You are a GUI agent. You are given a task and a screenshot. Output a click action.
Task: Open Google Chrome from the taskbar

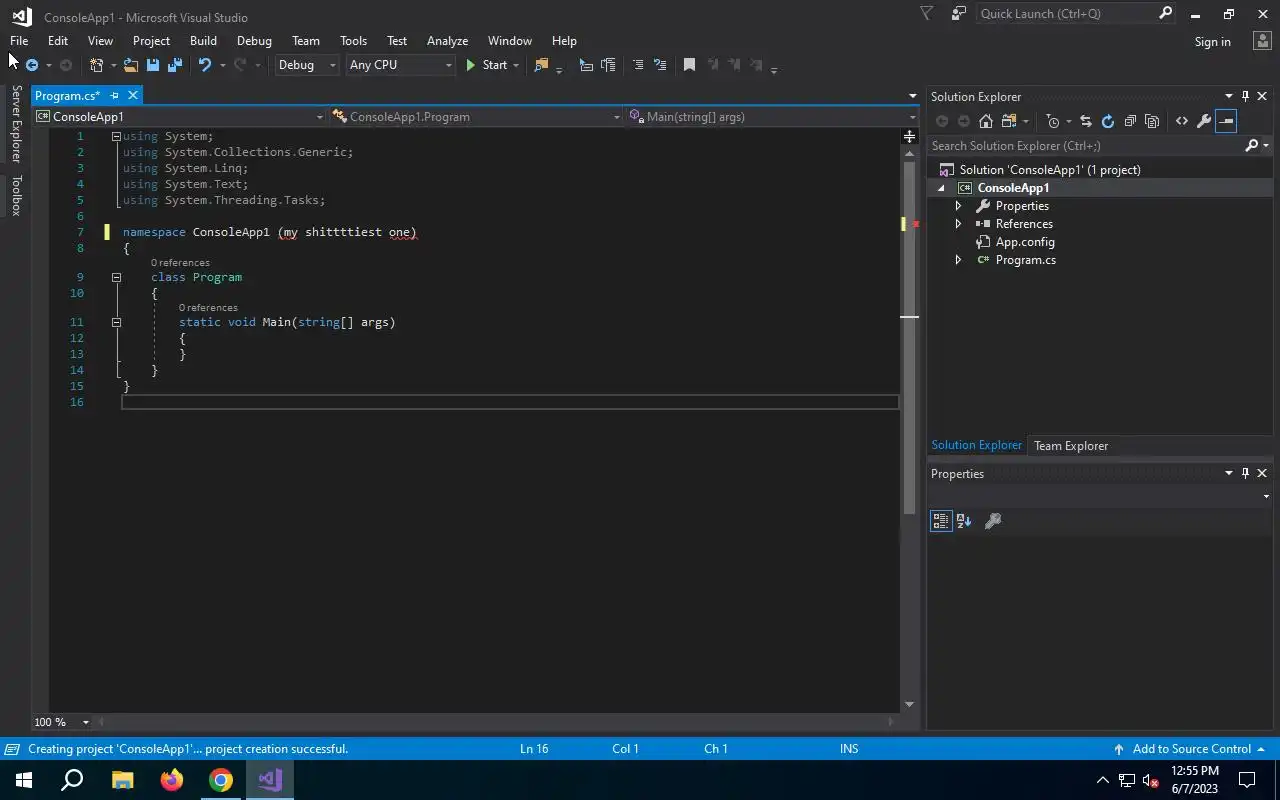click(x=221, y=780)
